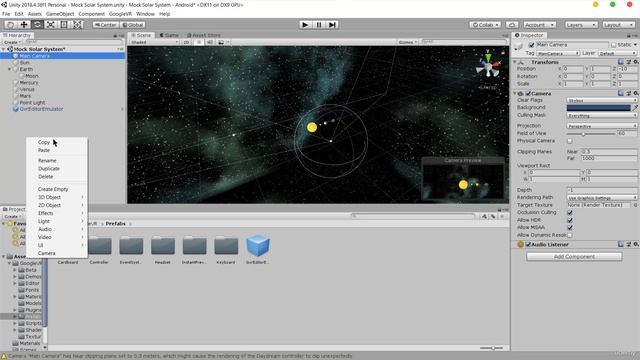Toggle Allow HDR checkbox

[569, 220]
